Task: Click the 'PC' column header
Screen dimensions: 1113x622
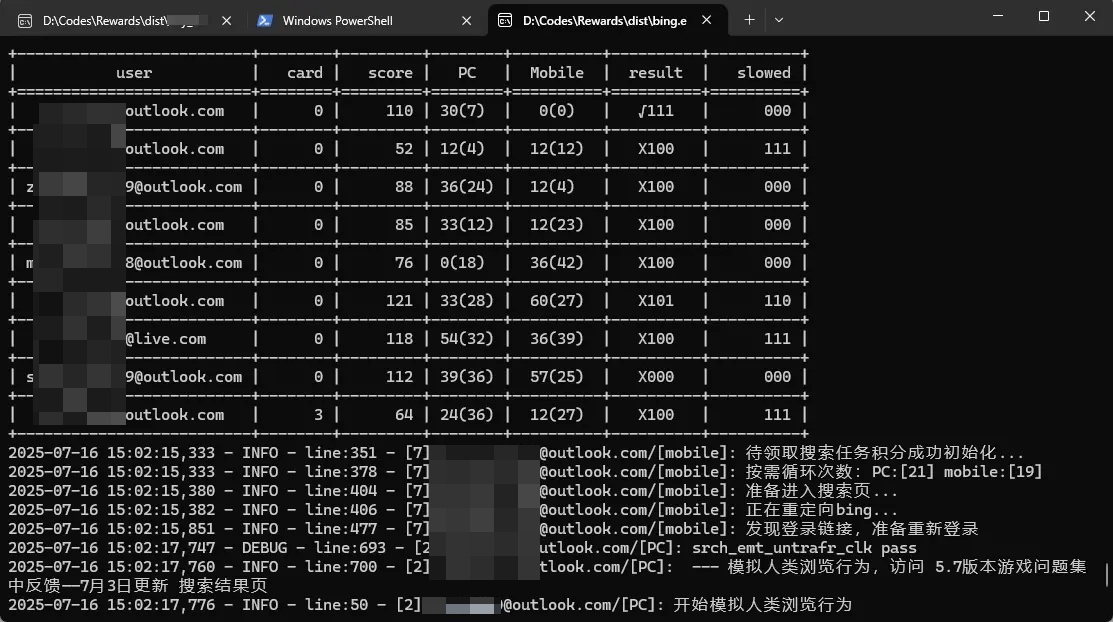Action: point(466,72)
